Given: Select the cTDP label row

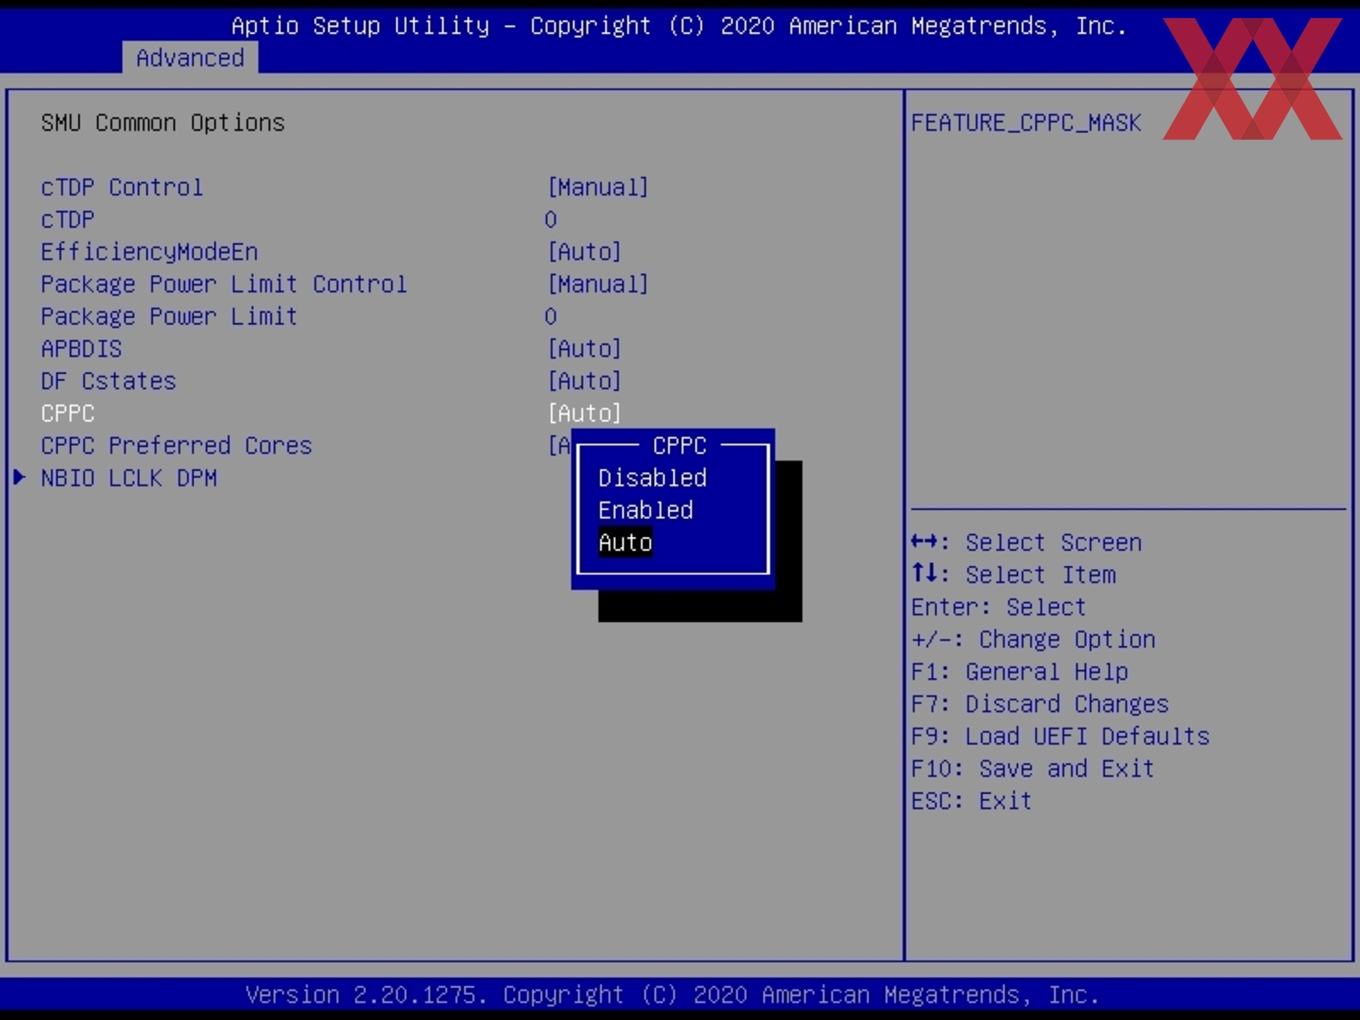Looking at the screenshot, I should coord(68,220).
